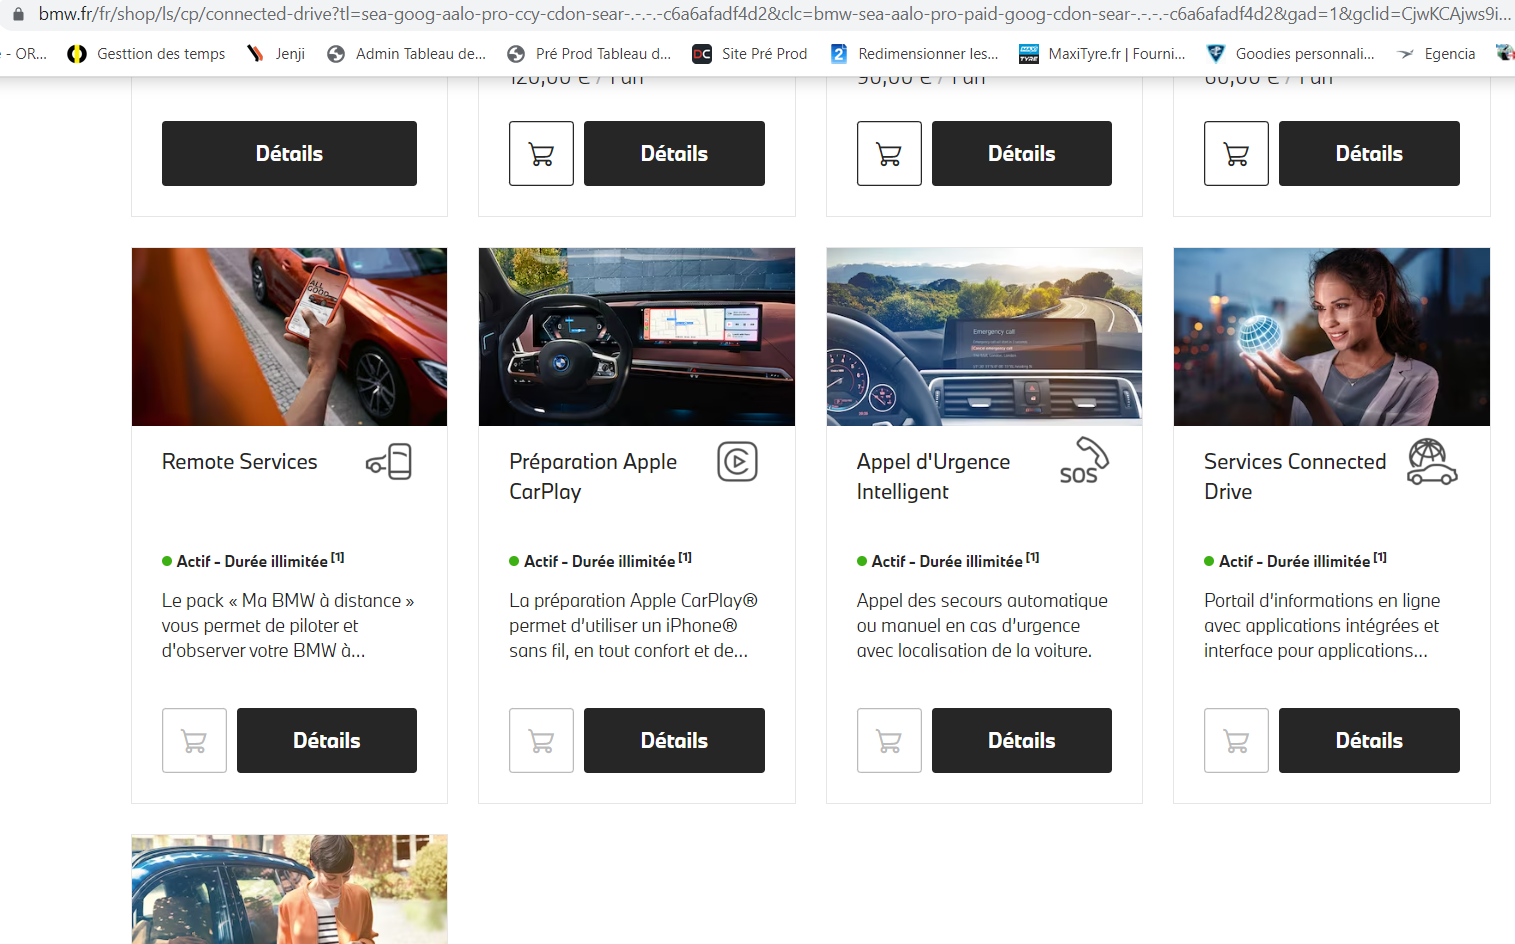Open the Remote Services card image
Screen dimensions: 1515x944
click(x=289, y=337)
